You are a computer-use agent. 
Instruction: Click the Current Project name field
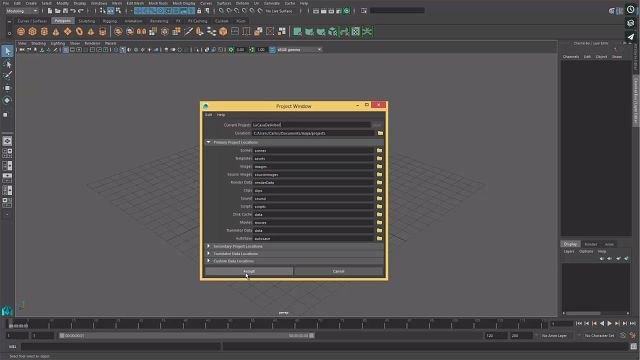[311, 125]
